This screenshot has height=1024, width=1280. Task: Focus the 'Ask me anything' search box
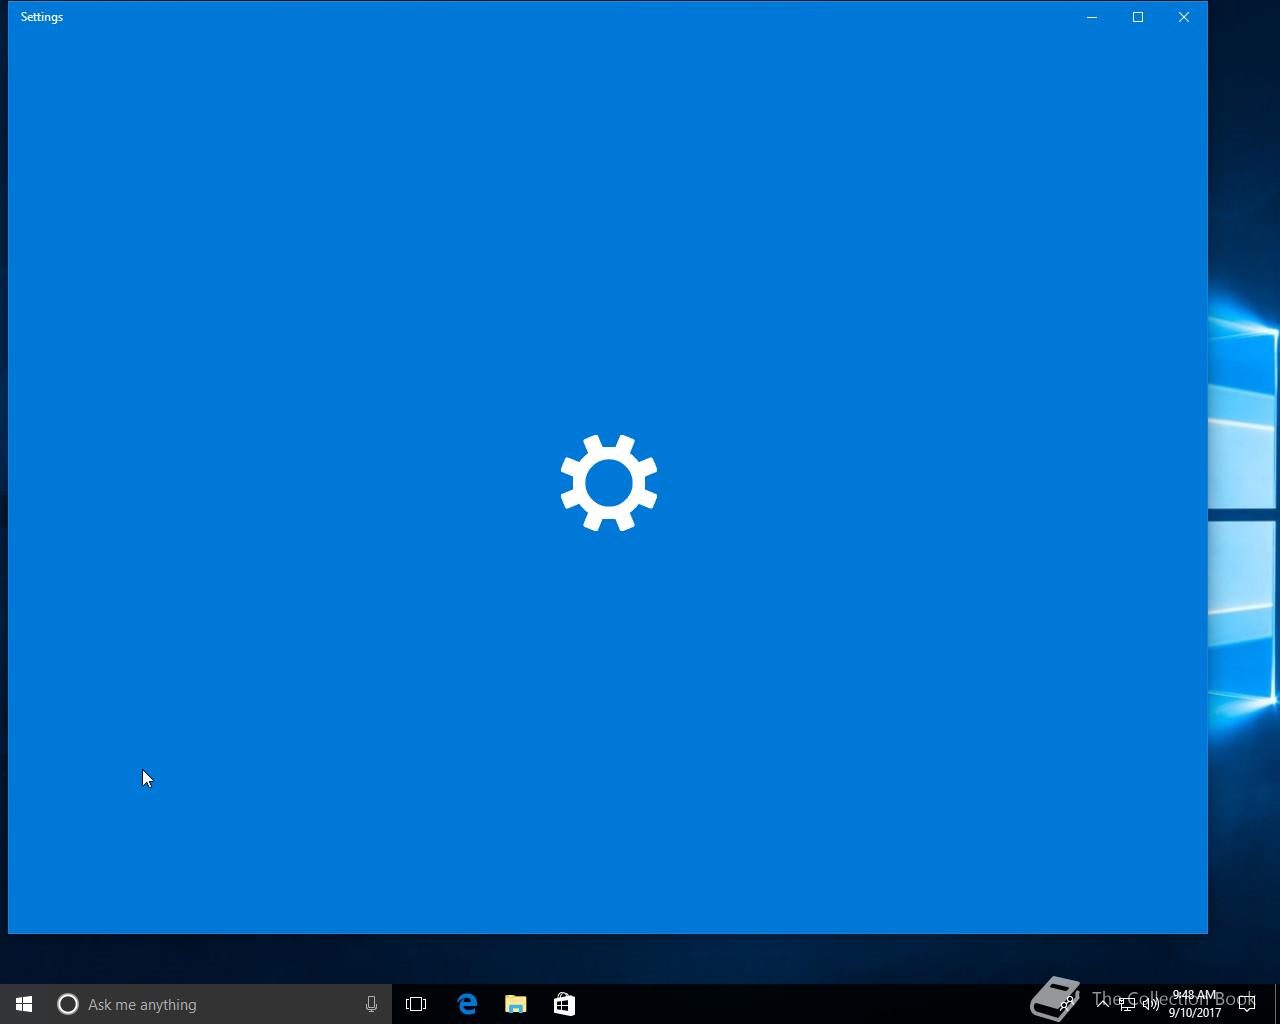[x=220, y=1004]
